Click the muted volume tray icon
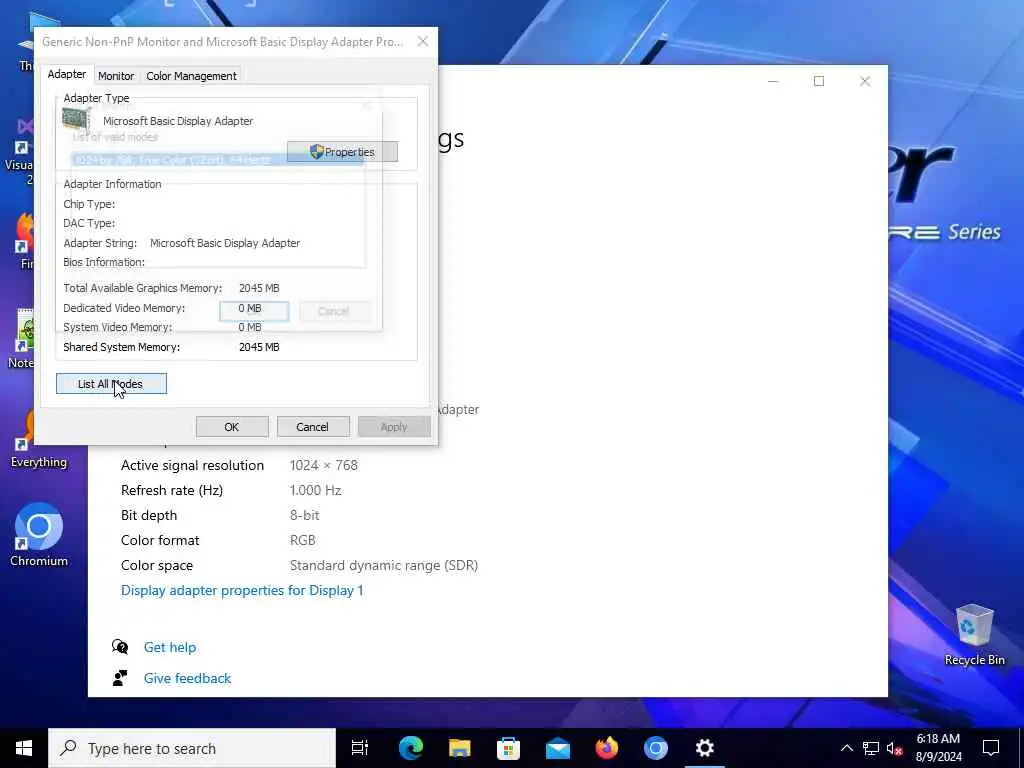Screen dimensions: 1024x768 point(894,748)
